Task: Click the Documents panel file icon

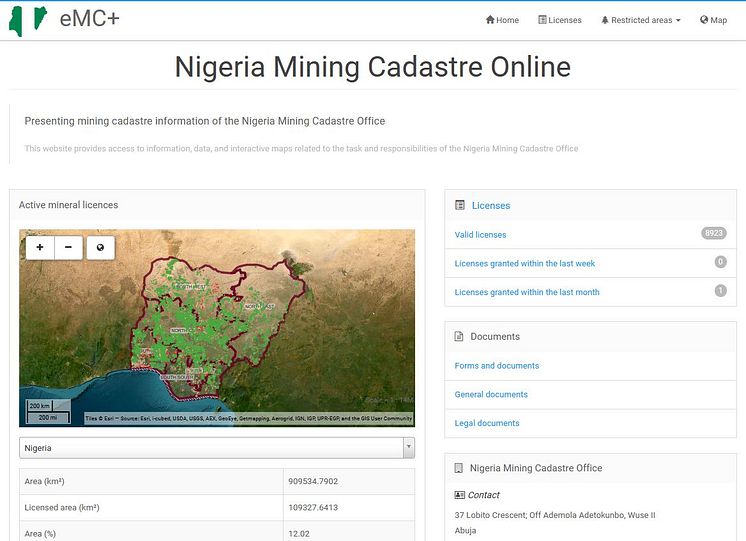Action: click(x=459, y=337)
